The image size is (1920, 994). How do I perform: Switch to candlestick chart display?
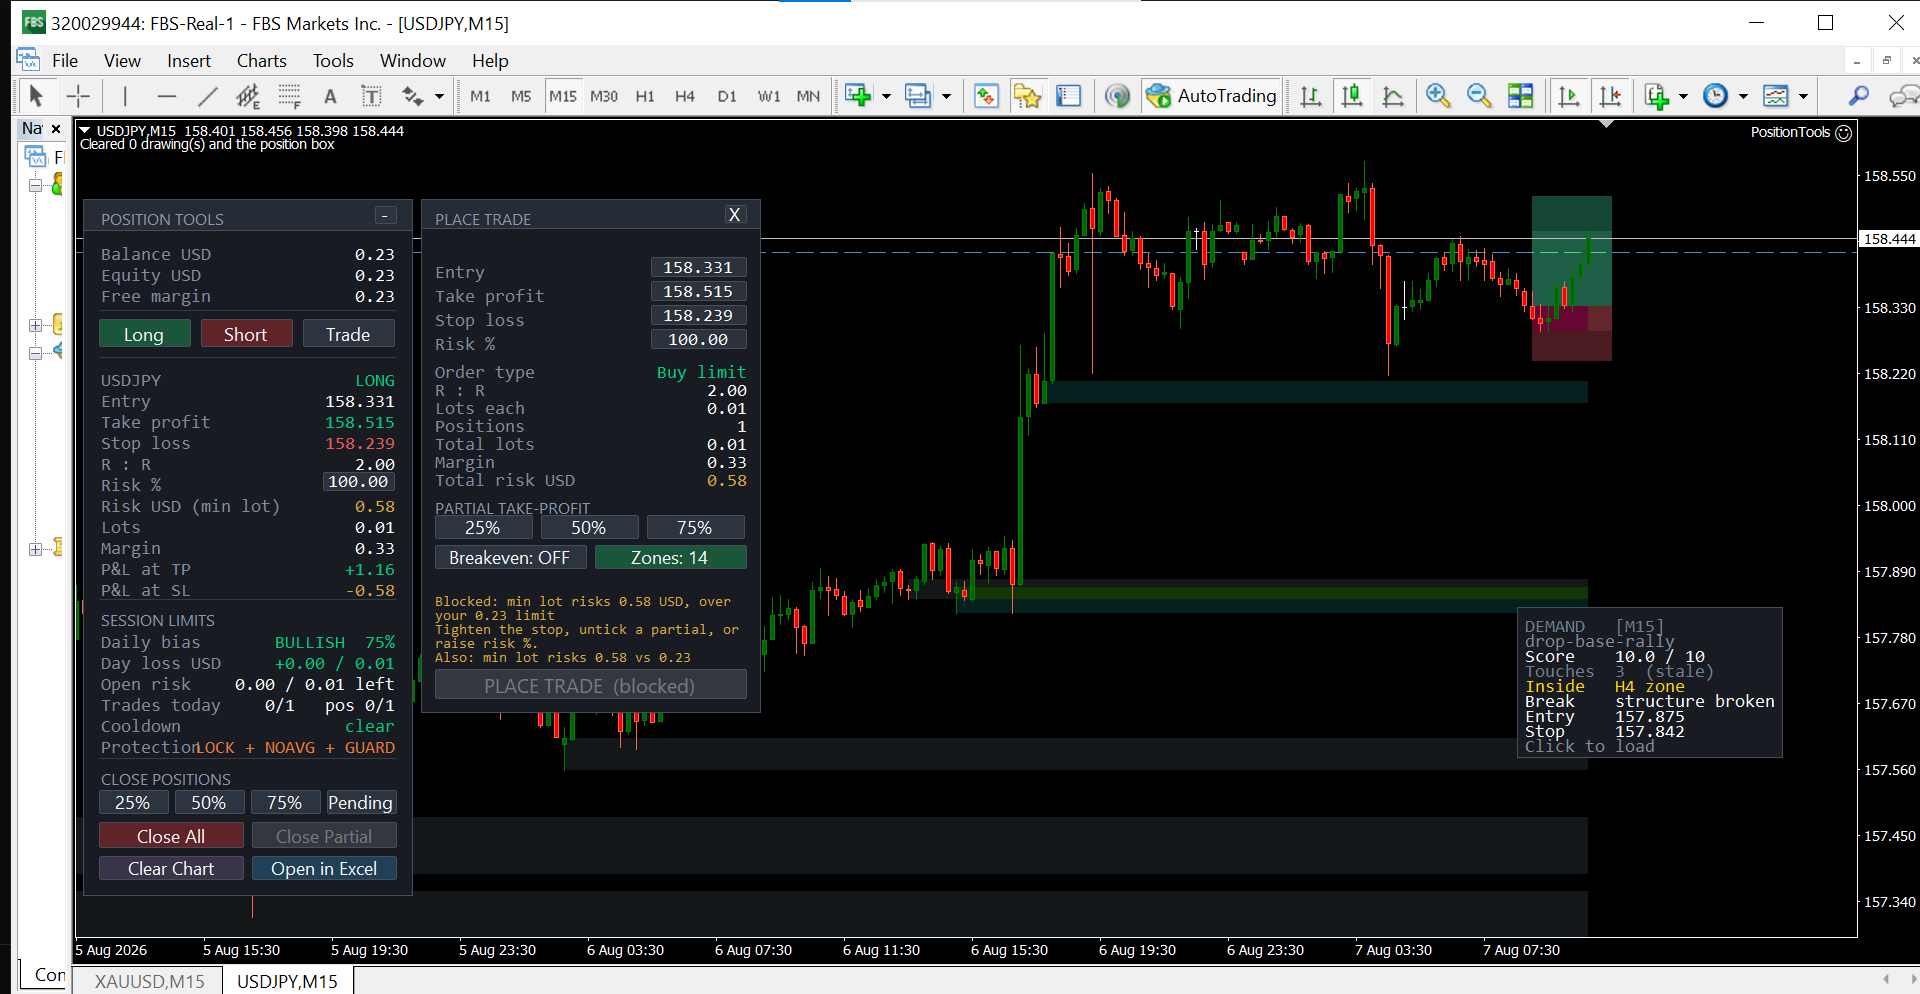coord(1352,96)
